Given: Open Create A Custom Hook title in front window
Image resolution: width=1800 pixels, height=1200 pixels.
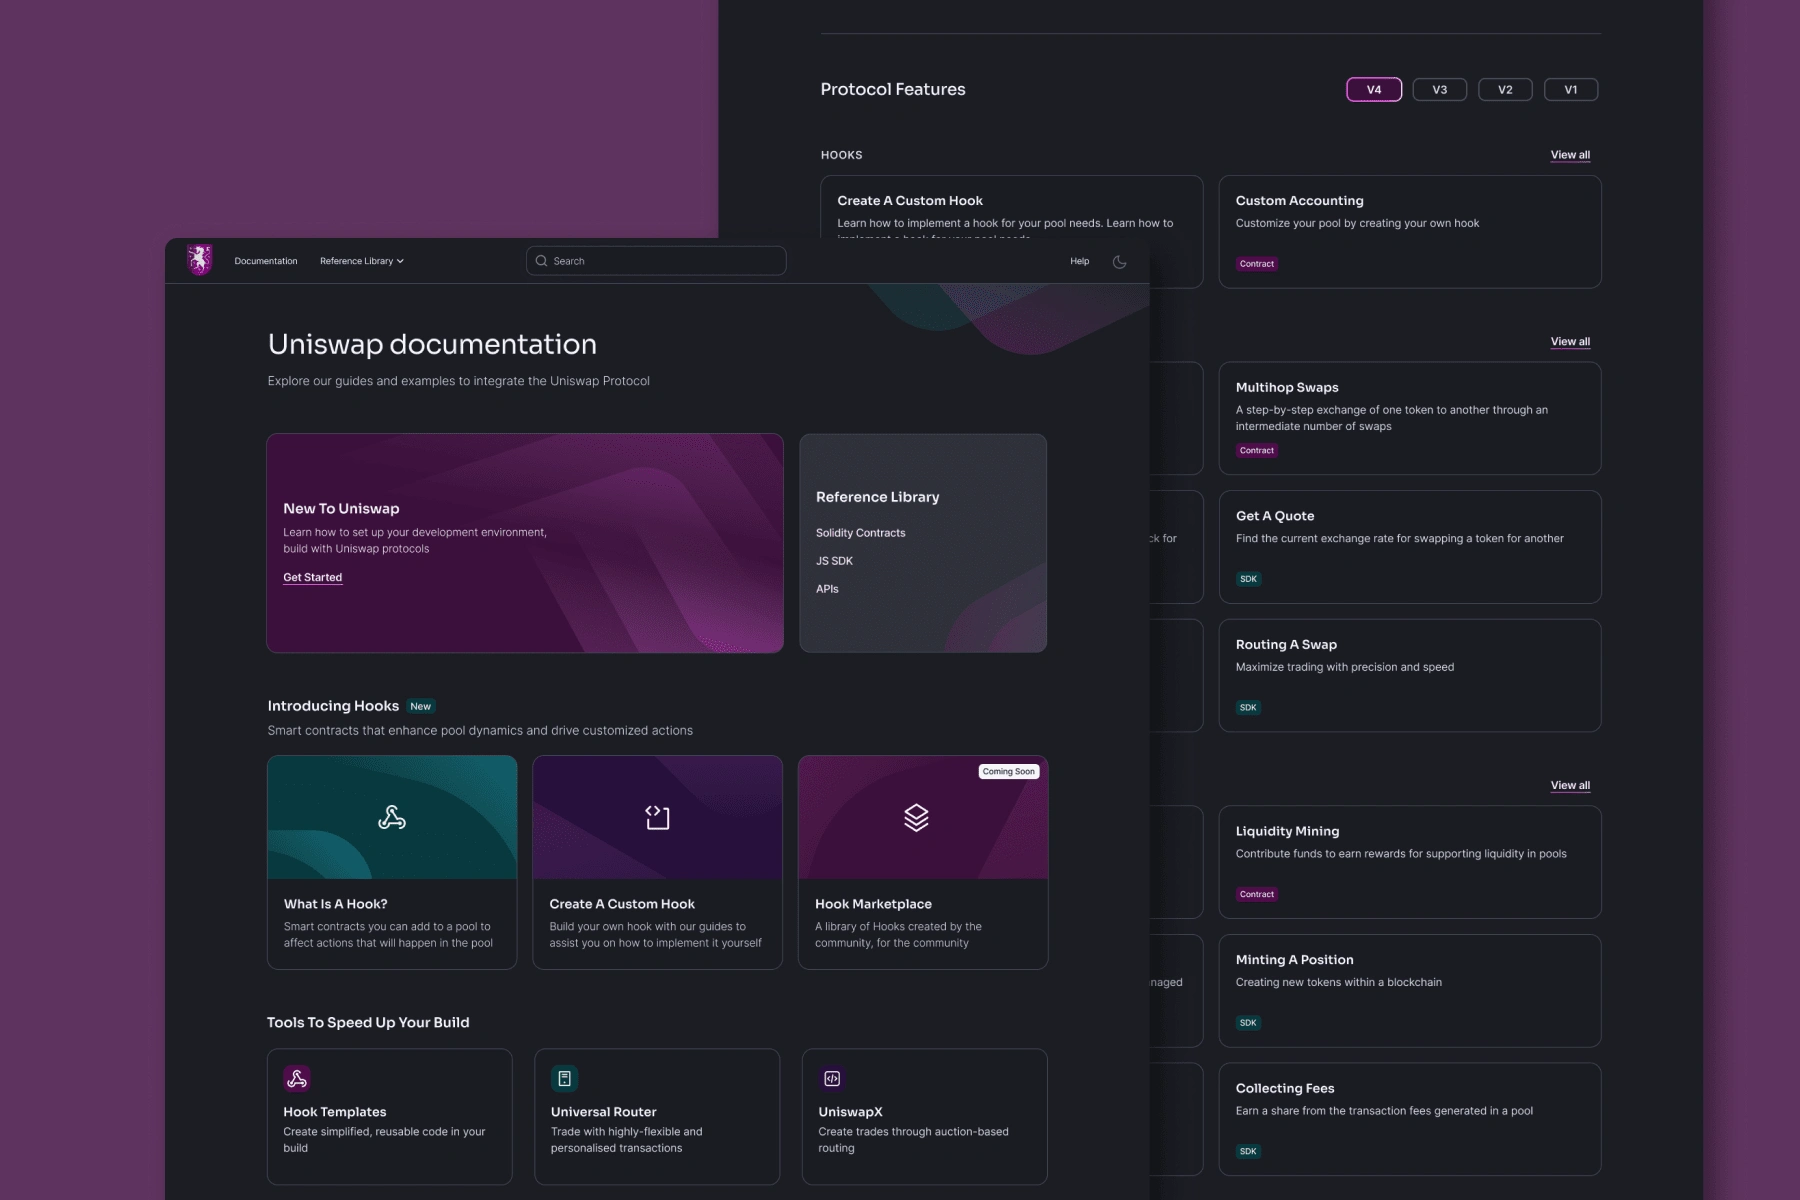Looking at the screenshot, I should 622,904.
